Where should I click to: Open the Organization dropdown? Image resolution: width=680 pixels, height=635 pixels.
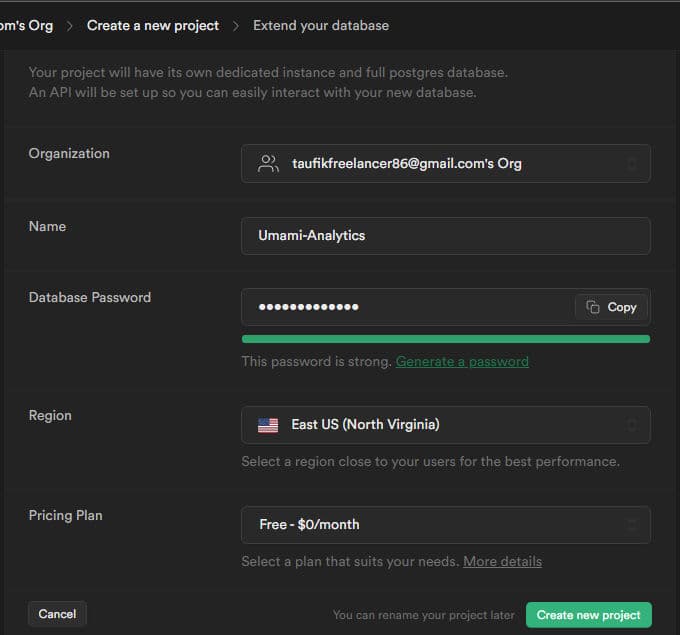[x=445, y=164]
